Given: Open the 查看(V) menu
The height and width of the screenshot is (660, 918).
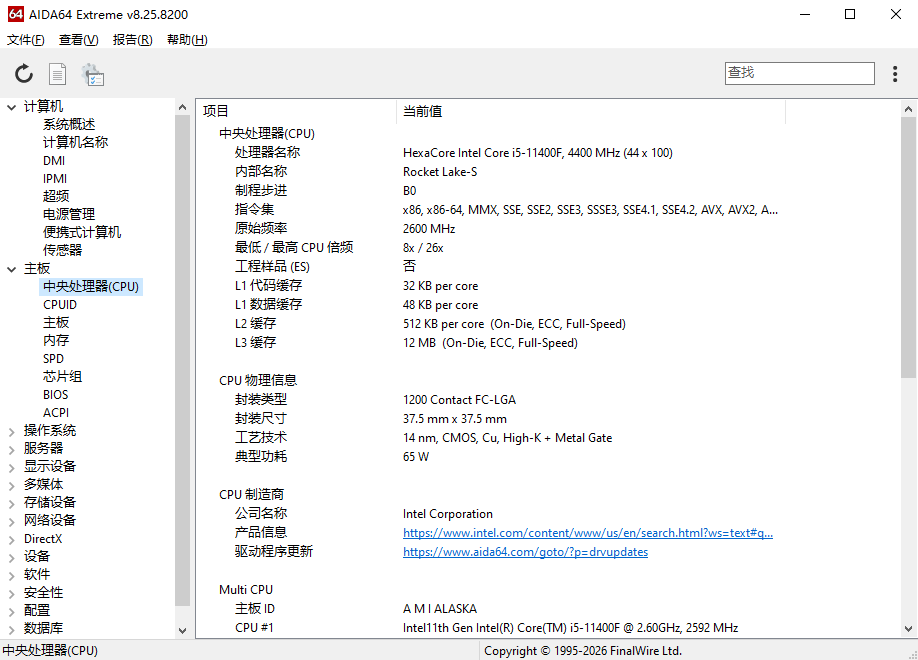Looking at the screenshot, I should (78, 40).
